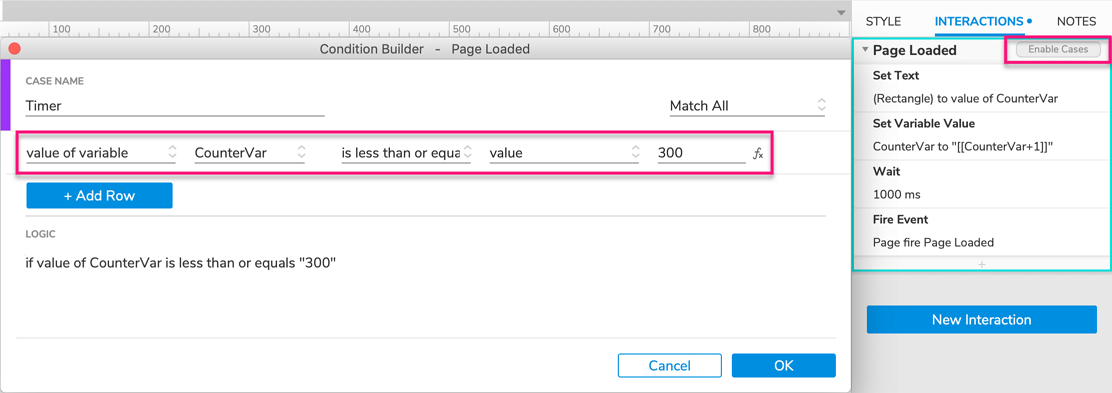The image size is (1112, 393).
Task: Toggle the Enable Cases button
Action: [x=1058, y=50]
